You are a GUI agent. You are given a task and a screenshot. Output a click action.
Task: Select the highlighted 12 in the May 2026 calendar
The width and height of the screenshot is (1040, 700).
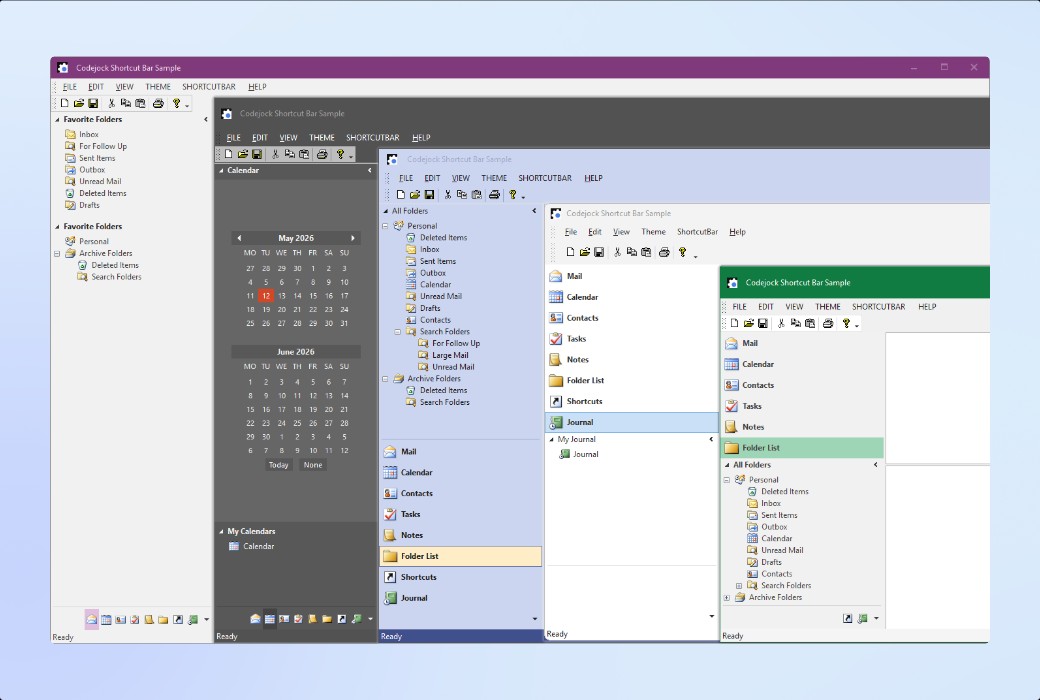265,296
